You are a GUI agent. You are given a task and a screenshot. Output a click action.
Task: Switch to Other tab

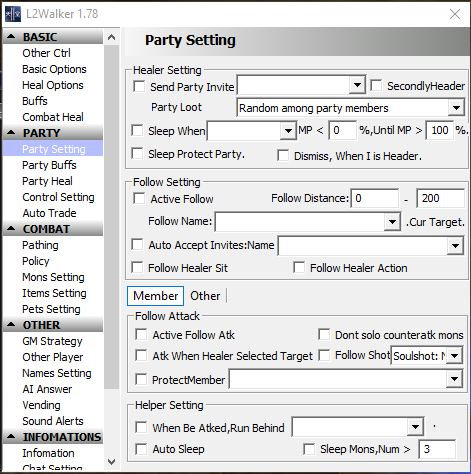pos(205,296)
